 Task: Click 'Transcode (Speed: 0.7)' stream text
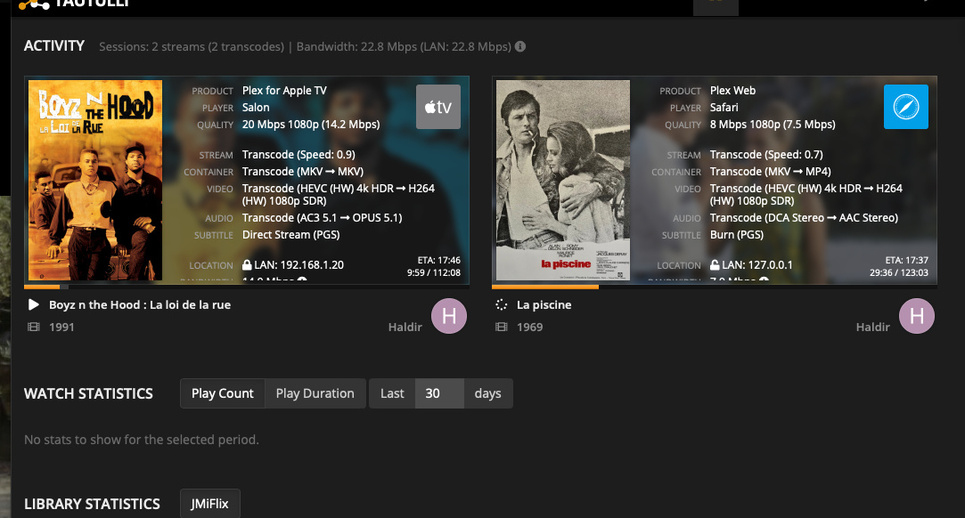point(766,154)
